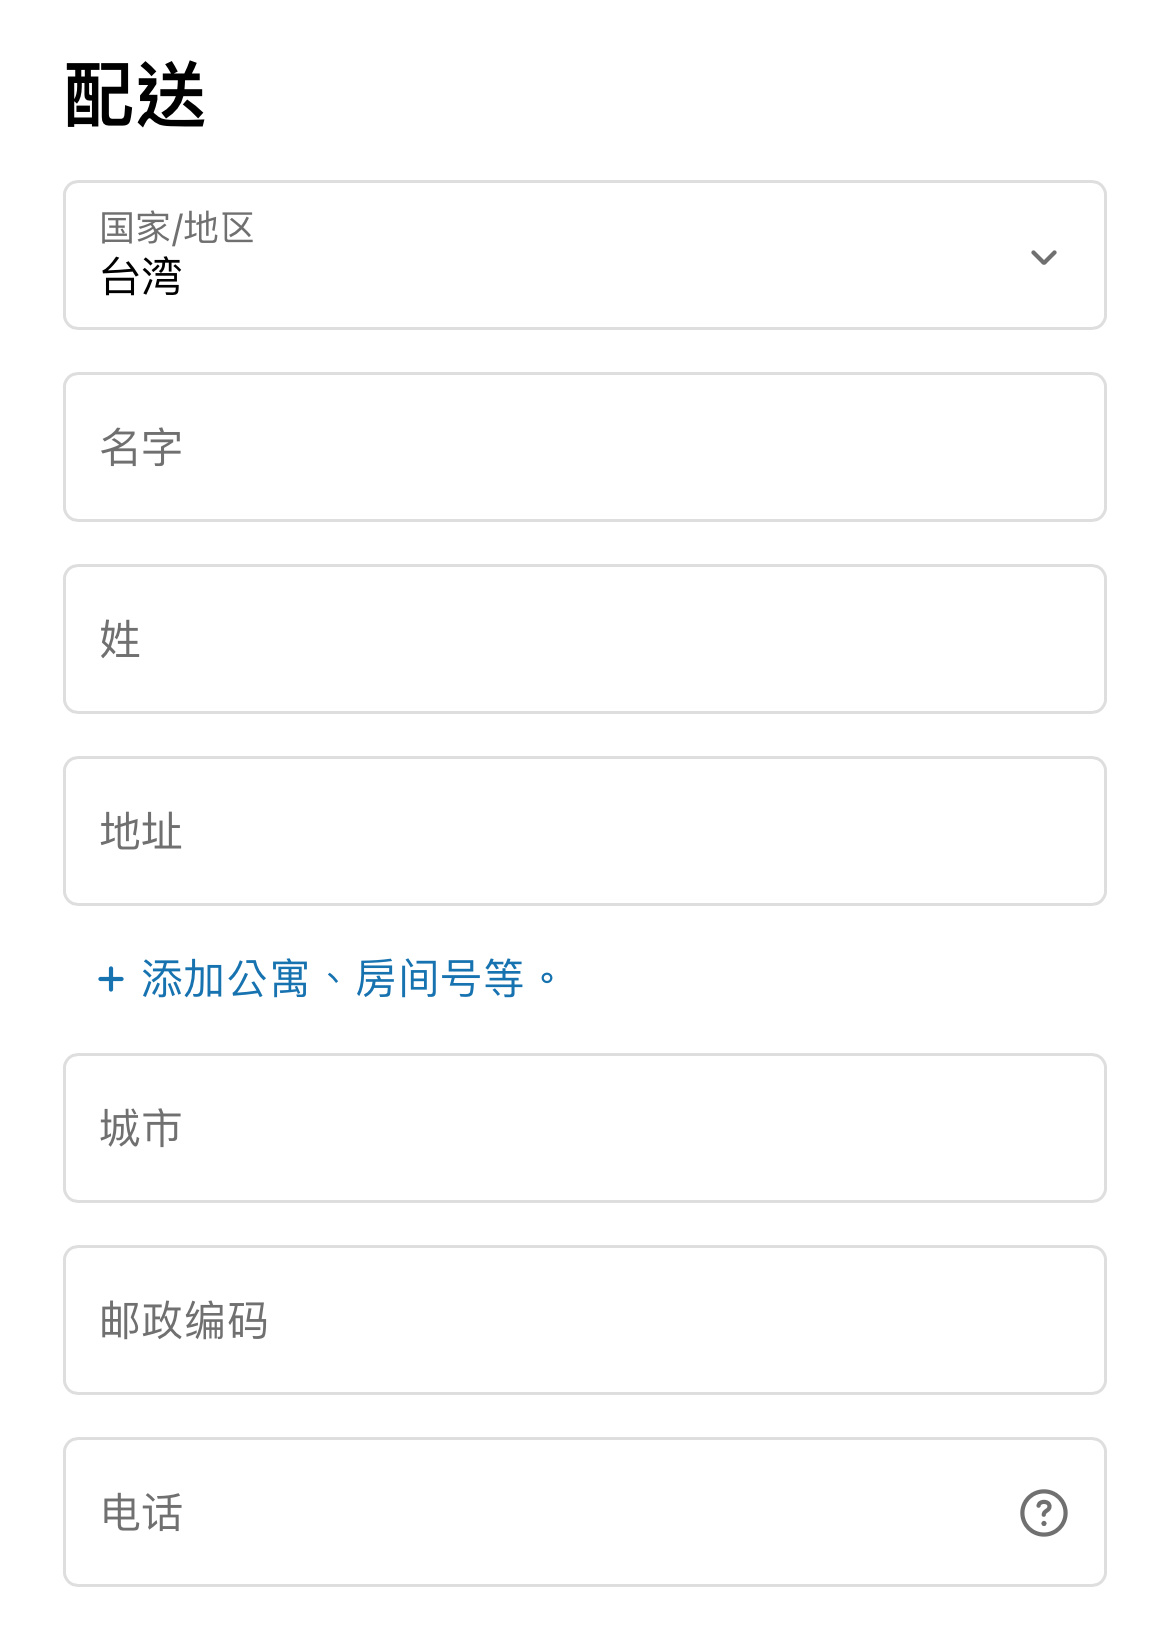Image resolution: width=1170 pixels, height=1631 pixels.
Task: Focus the 电话 input field
Action: [585, 1512]
